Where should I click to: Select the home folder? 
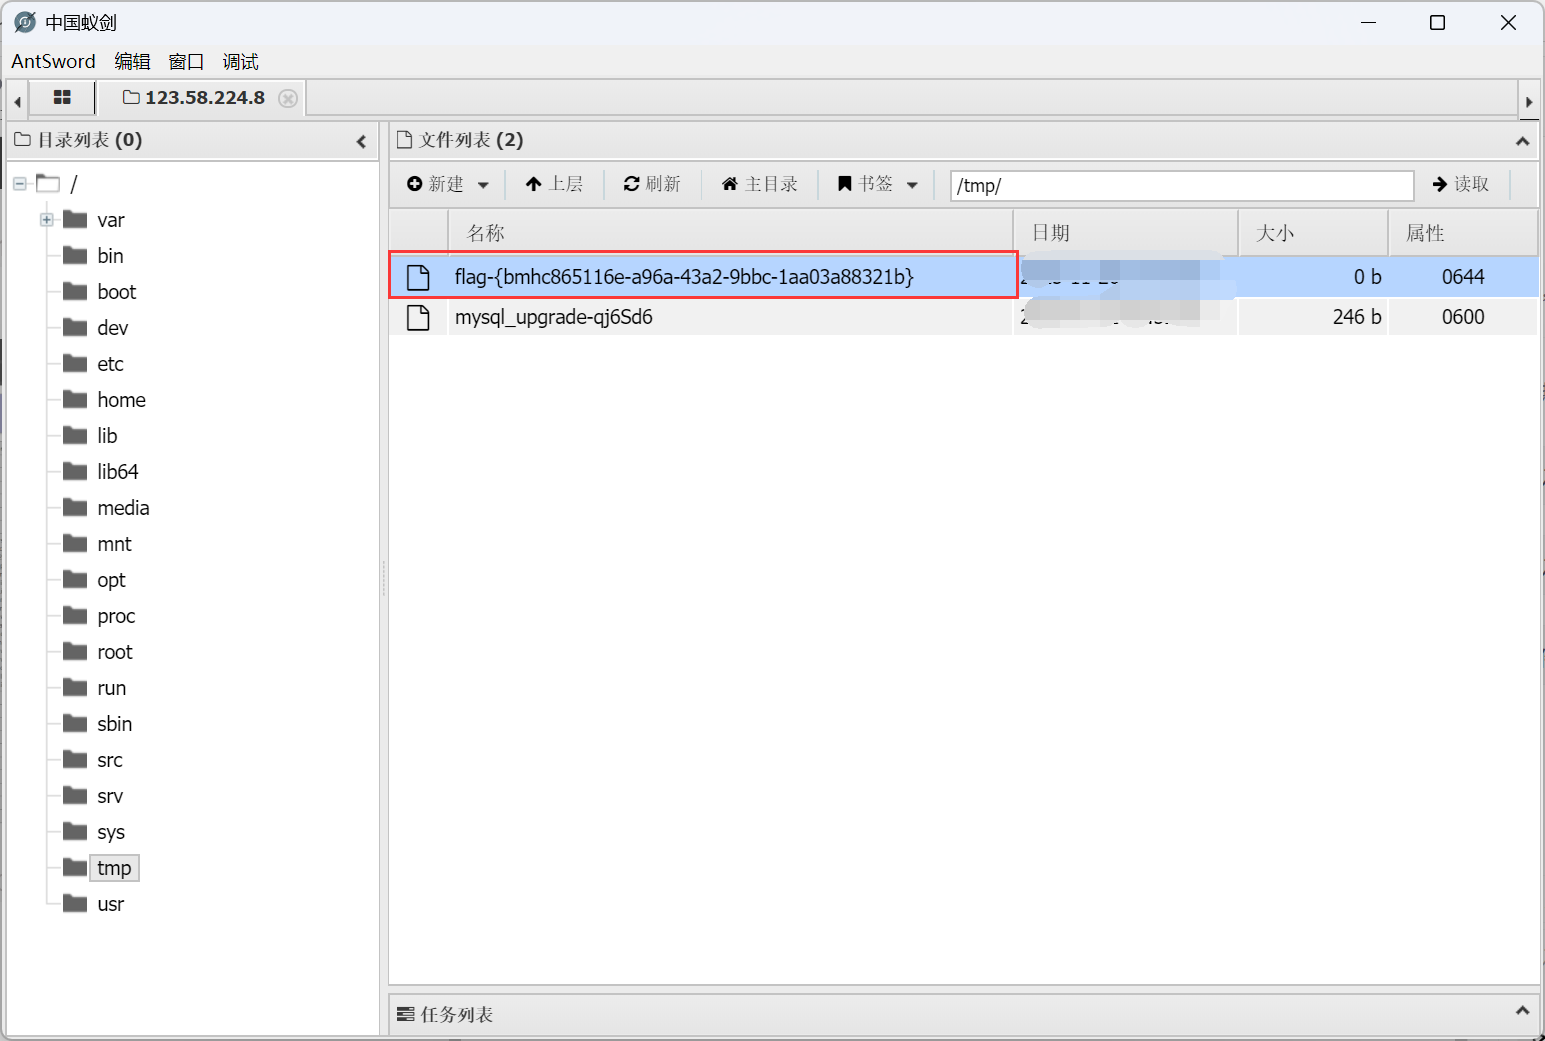[x=121, y=400]
